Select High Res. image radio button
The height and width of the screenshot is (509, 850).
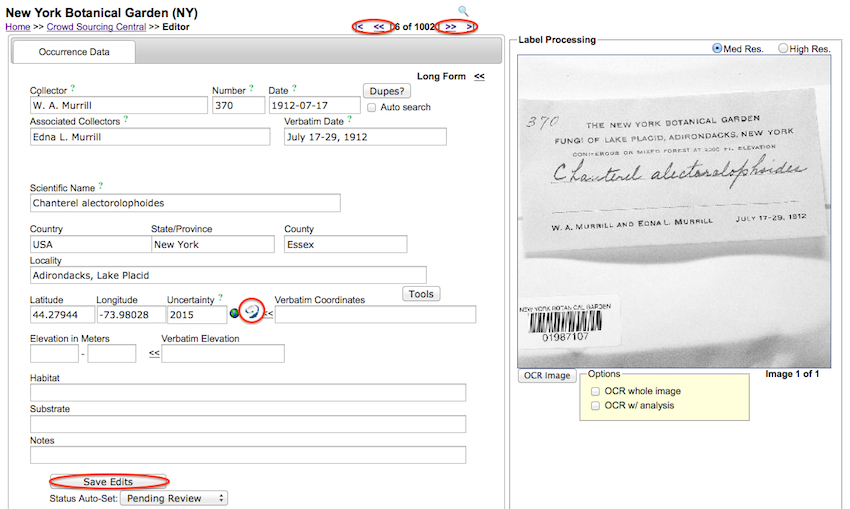[x=783, y=49]
